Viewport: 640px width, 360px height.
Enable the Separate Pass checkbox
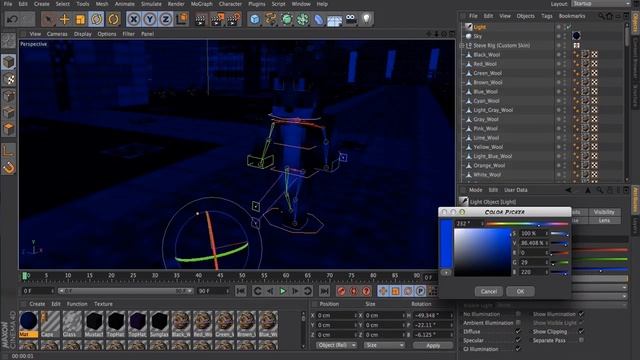581,340
